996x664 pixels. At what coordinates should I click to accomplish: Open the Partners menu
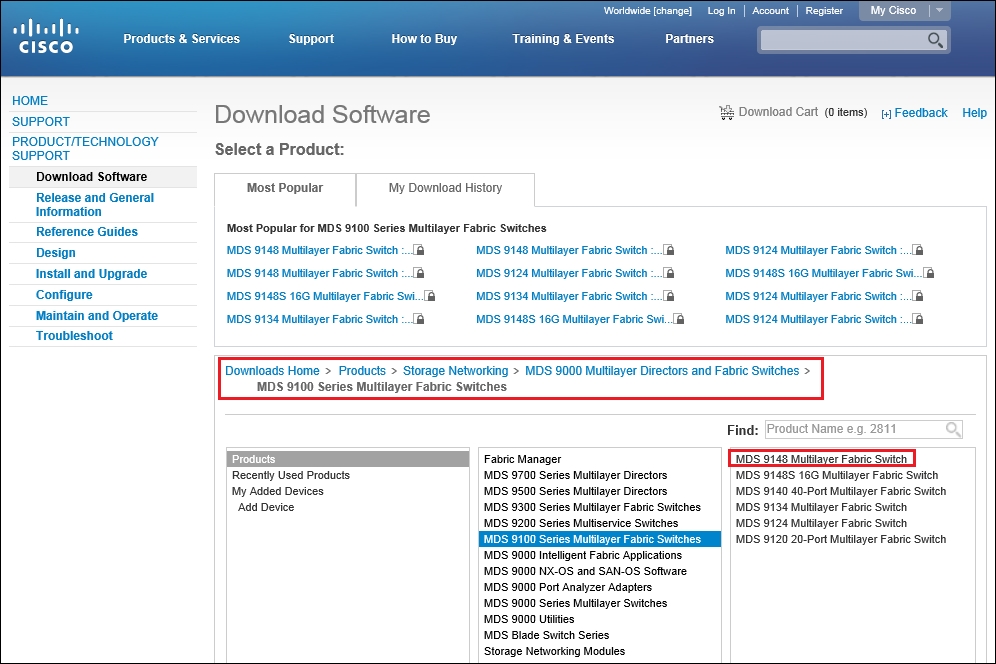(689, 39)
